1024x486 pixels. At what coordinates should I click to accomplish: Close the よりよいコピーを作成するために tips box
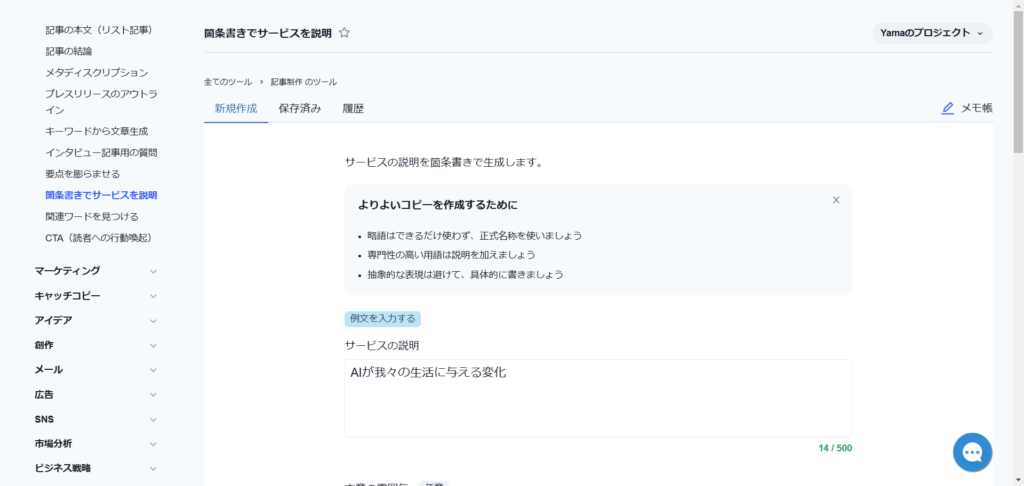click(x=836, y=200)
